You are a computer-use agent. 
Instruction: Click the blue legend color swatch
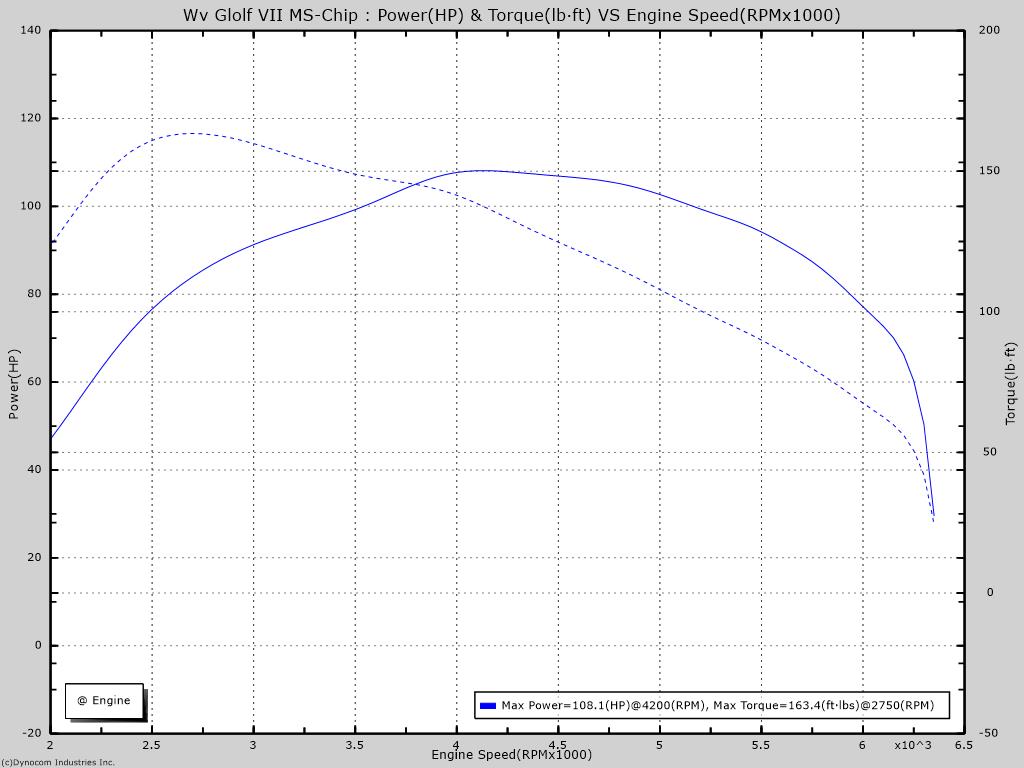488,706
